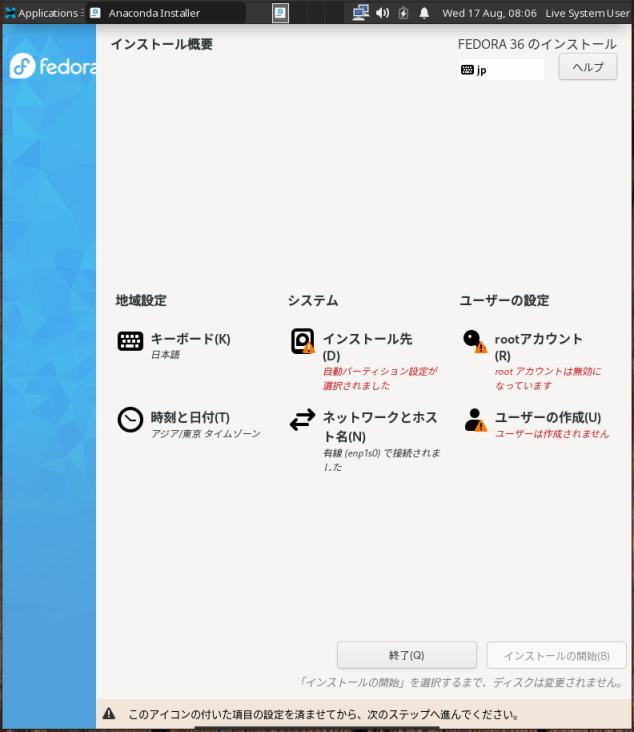
Task: Open keyboard settings via the keyboard icon
Action: click(130, 341)
